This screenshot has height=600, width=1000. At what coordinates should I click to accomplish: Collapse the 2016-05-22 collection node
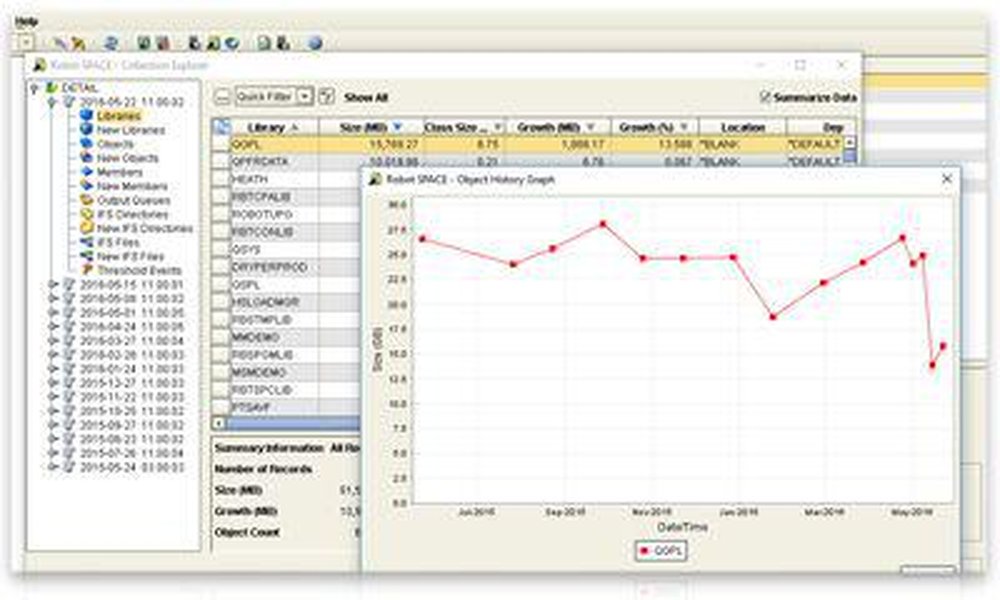click(53, 102)
